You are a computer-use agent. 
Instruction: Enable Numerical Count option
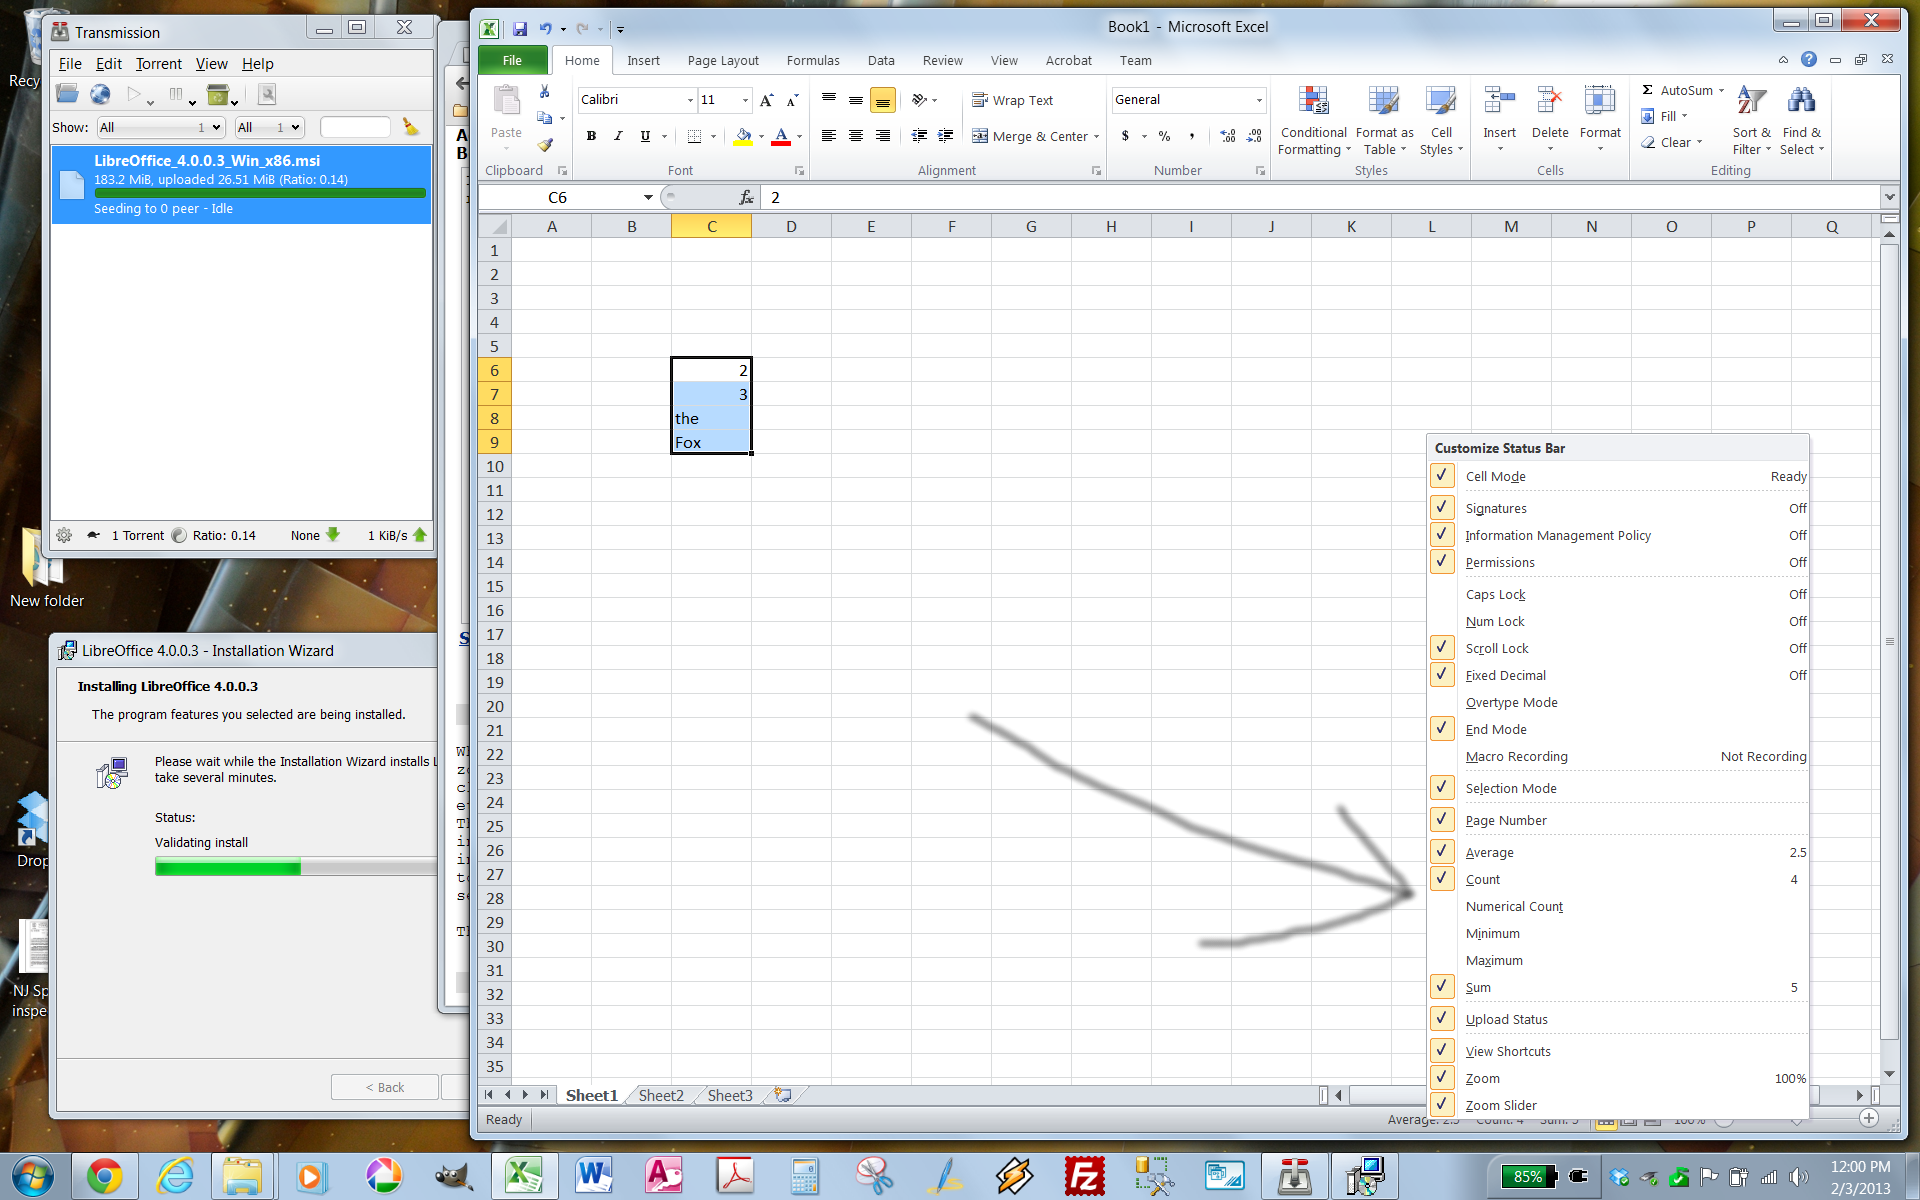coord(1618,906)
